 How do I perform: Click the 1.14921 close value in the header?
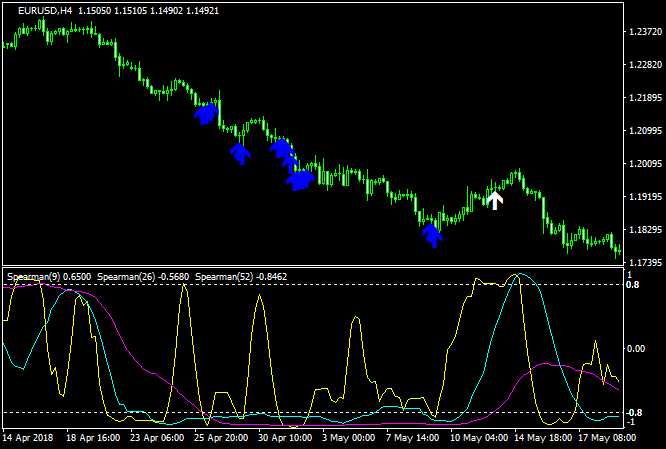tap(201, 11)
